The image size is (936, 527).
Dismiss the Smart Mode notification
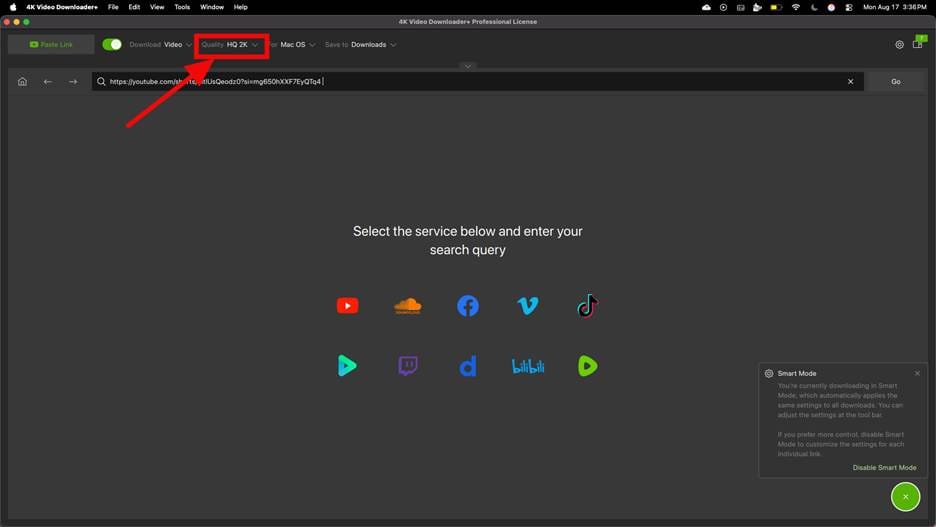tap(917, 374)
